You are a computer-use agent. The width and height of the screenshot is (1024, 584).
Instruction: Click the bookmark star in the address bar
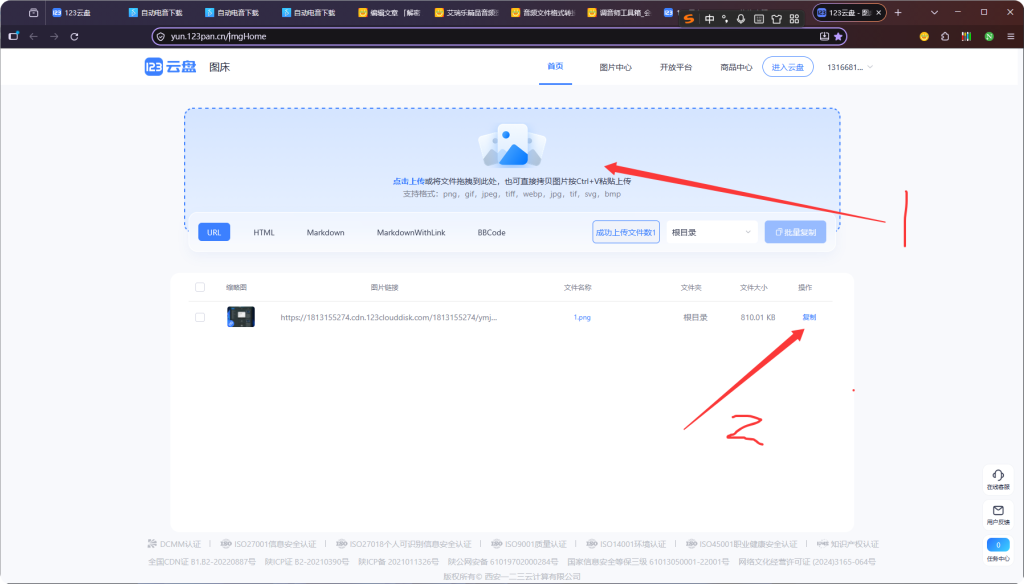pos(838,37)
